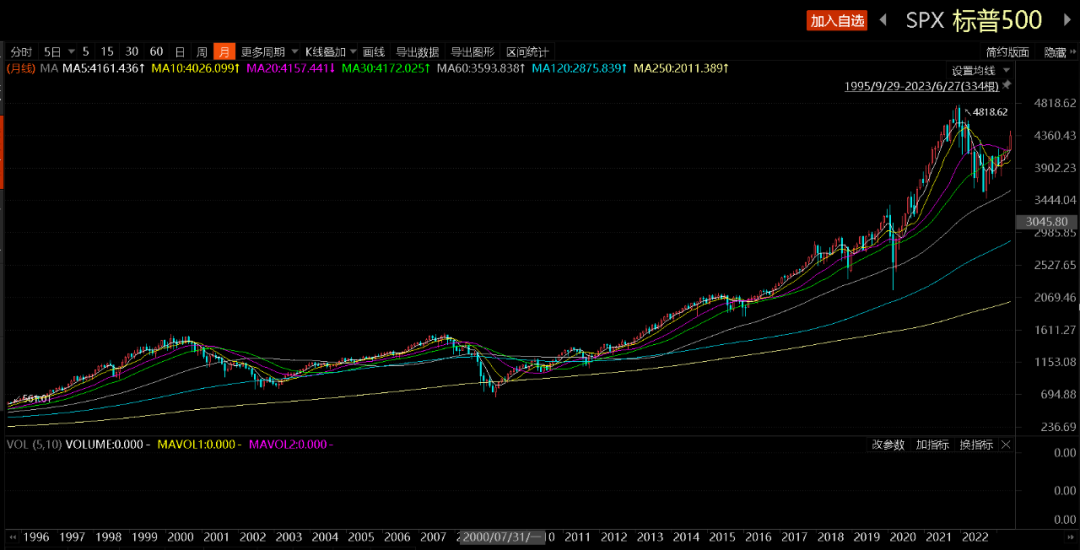Click year 2022 on timeline axis
1080x550 pixels.
[x=973, y=537]
